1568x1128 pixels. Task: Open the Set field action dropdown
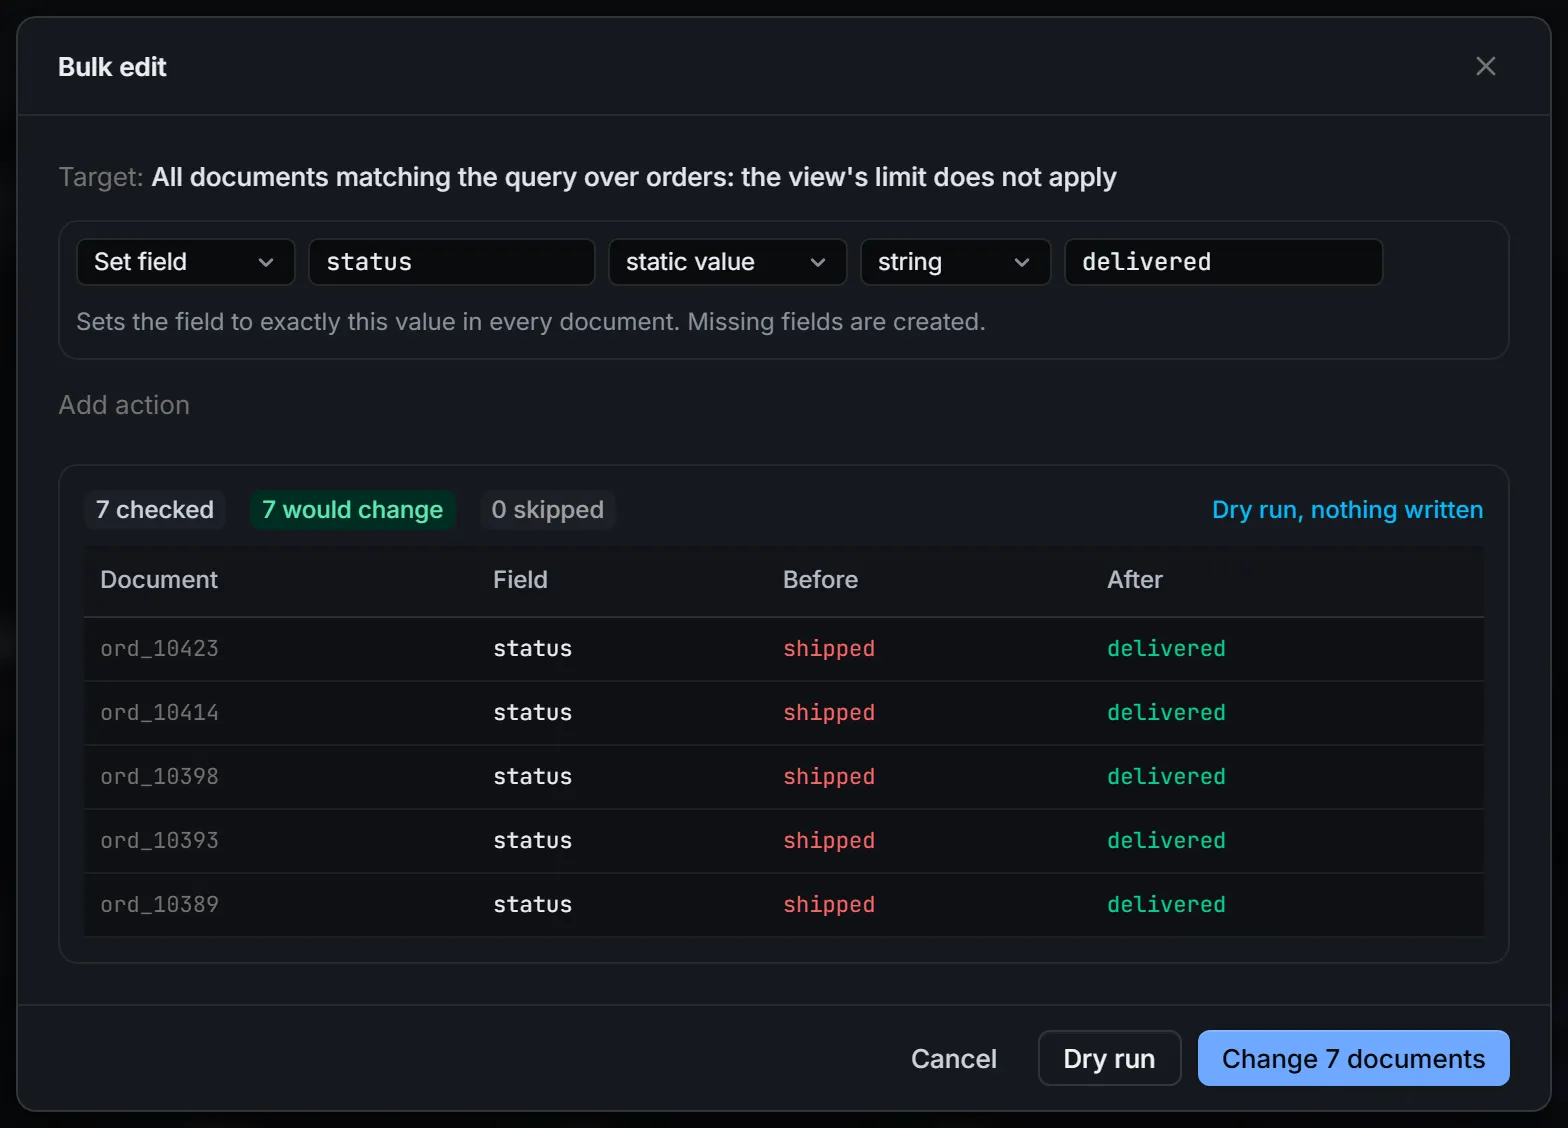[x=186, y=262]
